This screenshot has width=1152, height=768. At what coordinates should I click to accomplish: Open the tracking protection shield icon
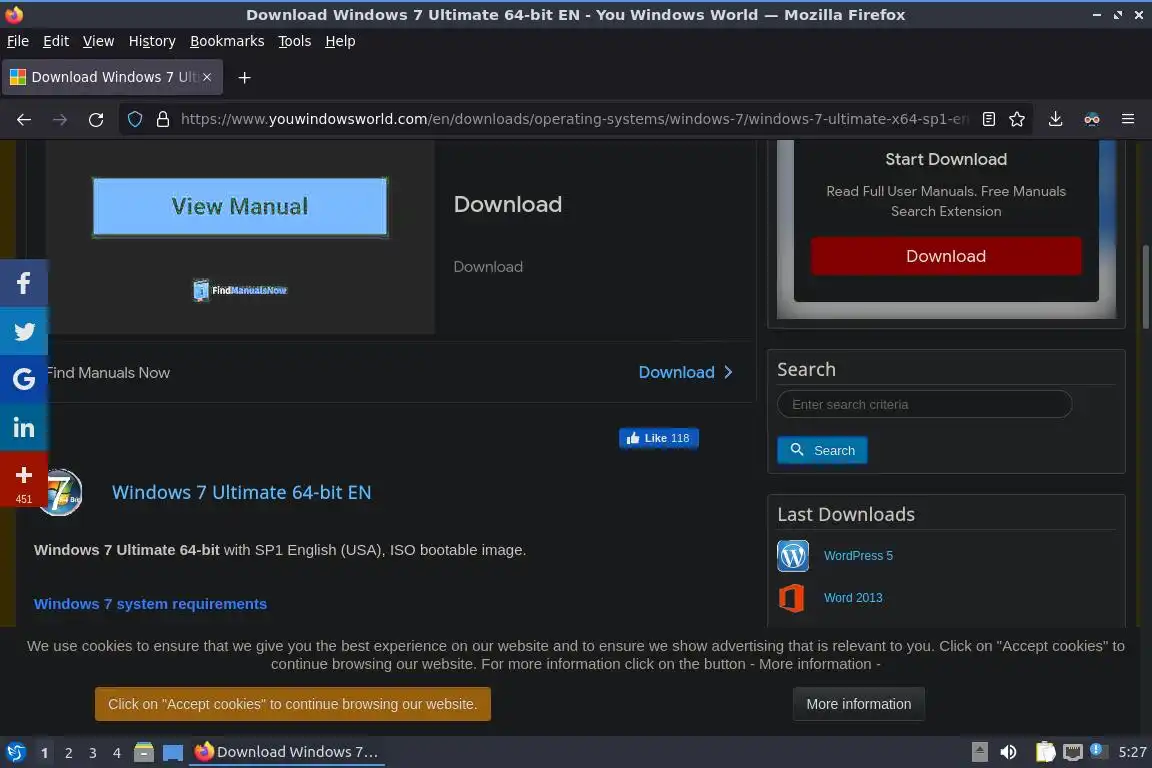click(134, 119)
